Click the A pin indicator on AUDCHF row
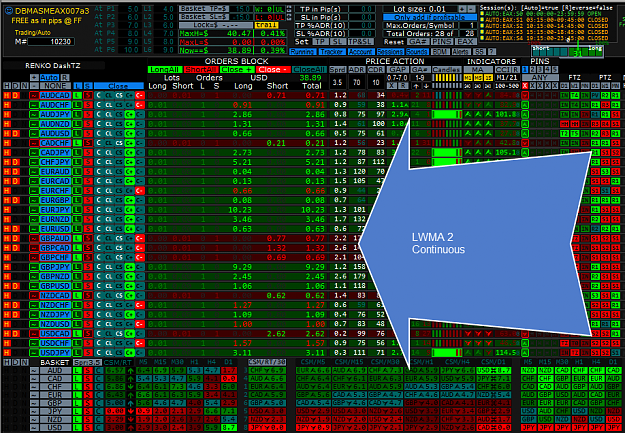 525,105
